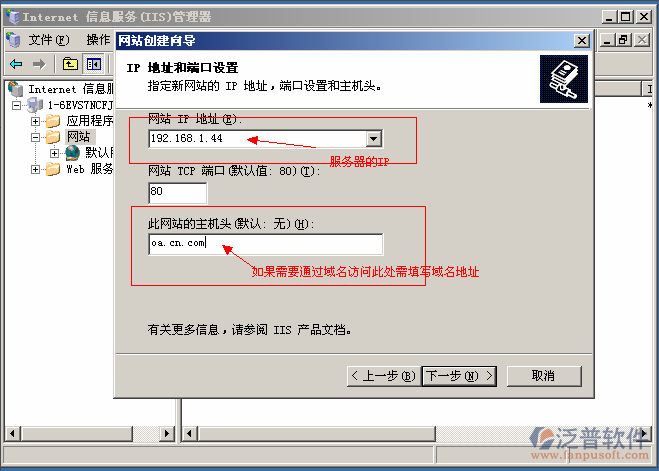Expand the 应用程序 tree node
This screenshot has height=471, width=659.
[35, 121]
